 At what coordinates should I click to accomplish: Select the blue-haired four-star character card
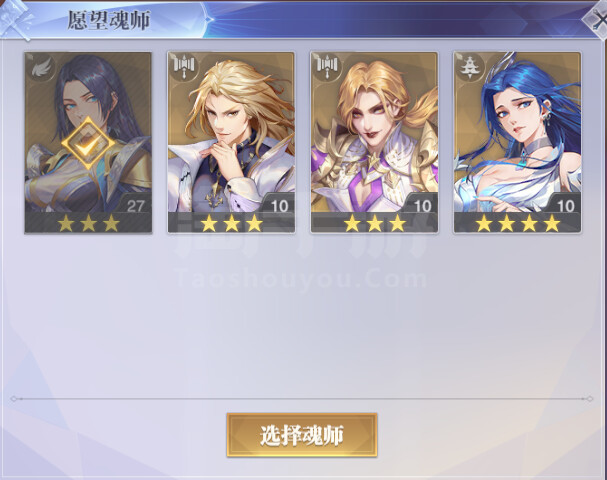point(517,142)
